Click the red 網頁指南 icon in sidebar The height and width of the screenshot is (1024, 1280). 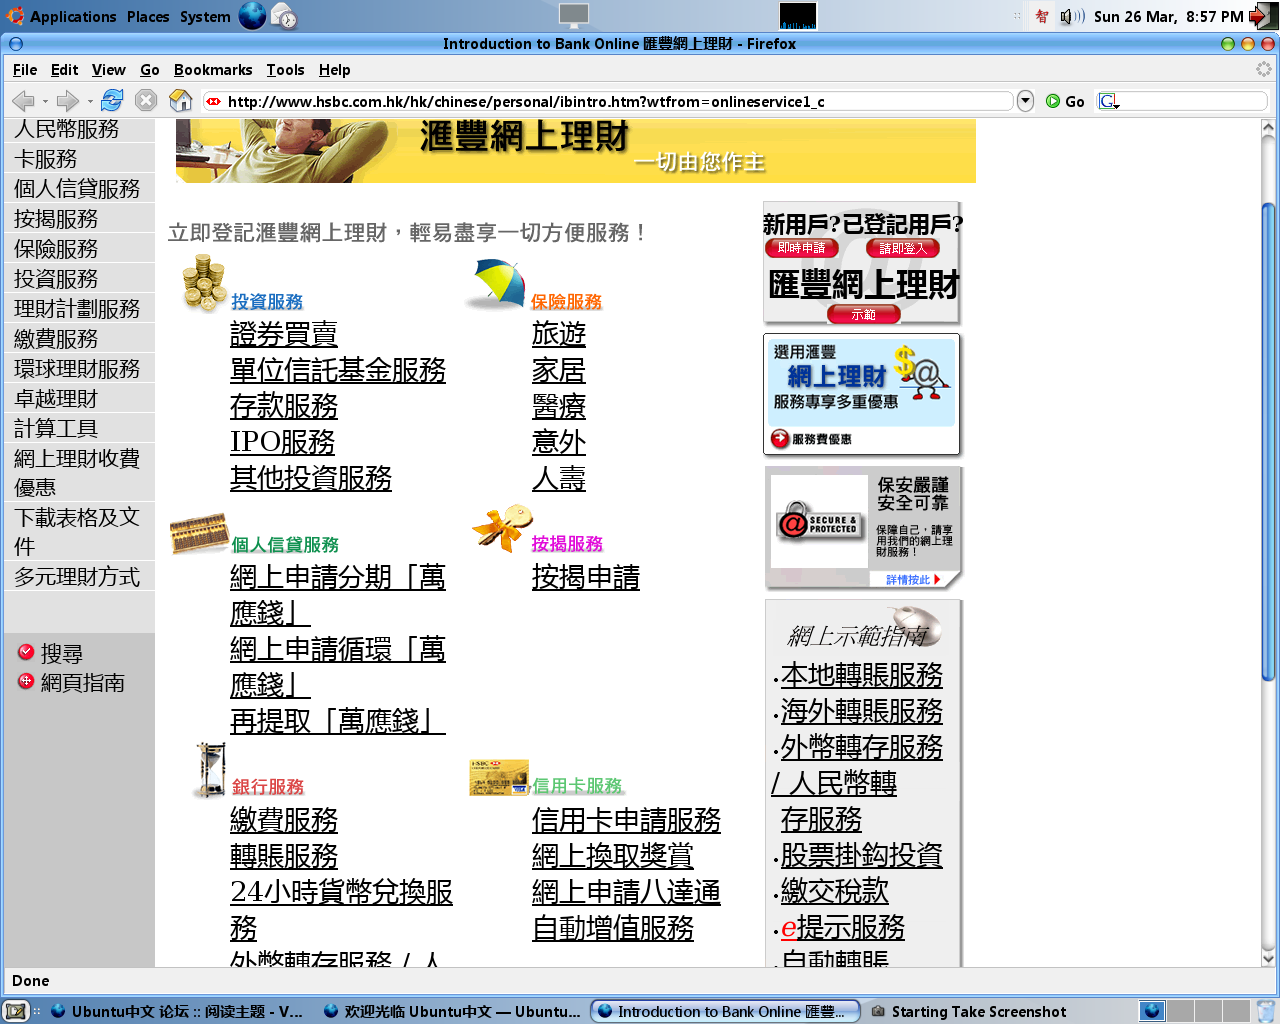click(26, 681)
